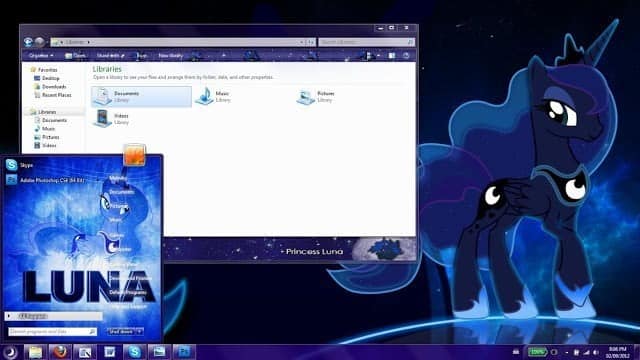Screen dimensions: 640x360
Task: Open Photoshop from the taskbar
Action: [184, 352]
